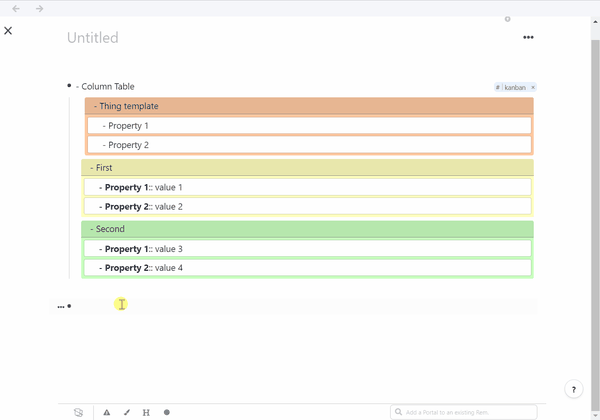Remove the kanban tag with its x

533,88
